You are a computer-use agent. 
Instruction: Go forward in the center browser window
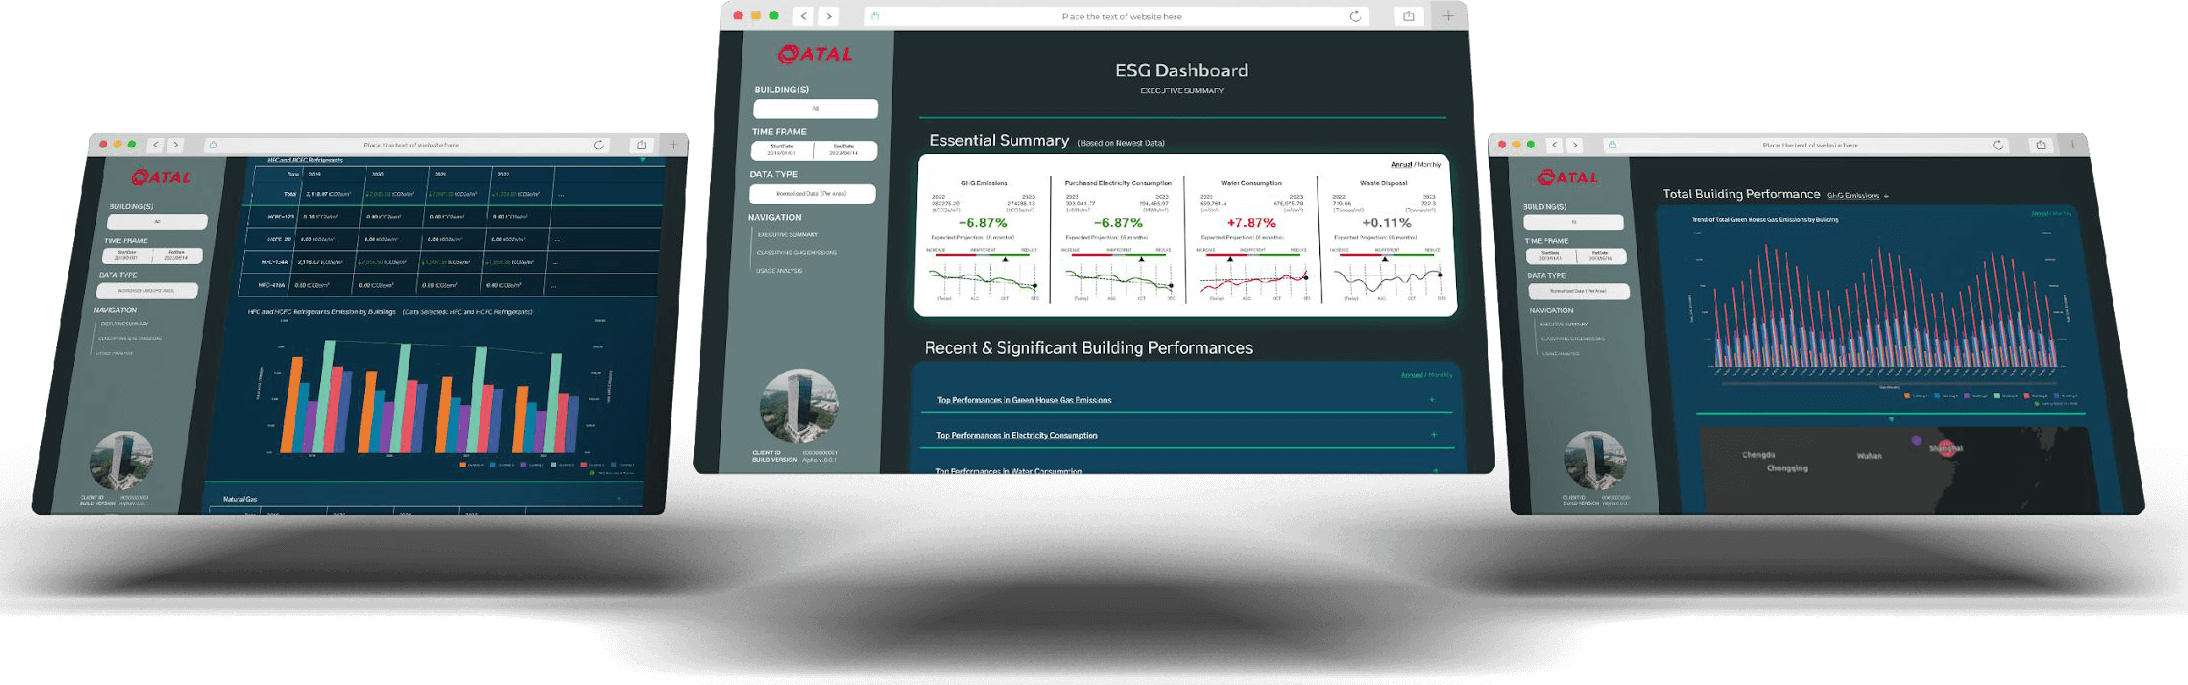pos(828,16)
